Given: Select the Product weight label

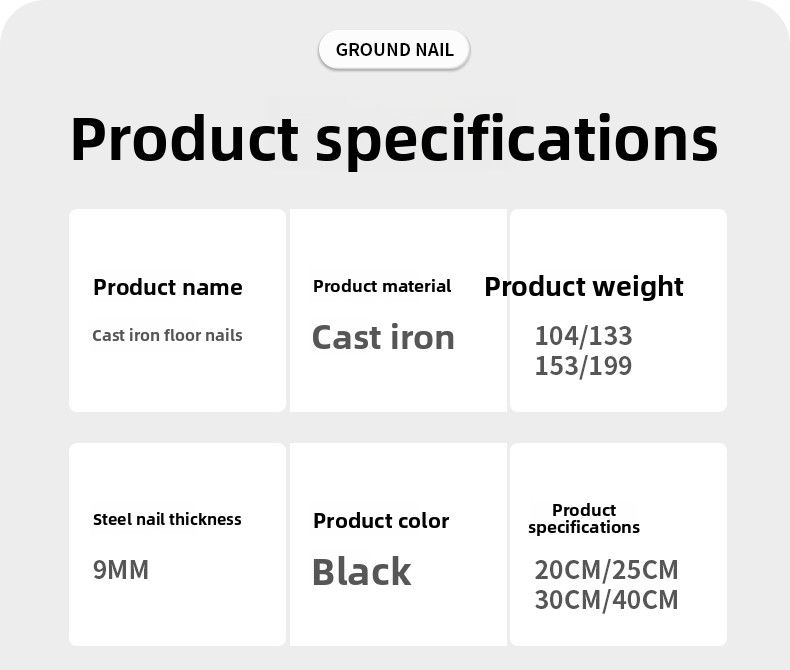Looking at the screenshot, I should pyautogui.click(x=584, y=287).
